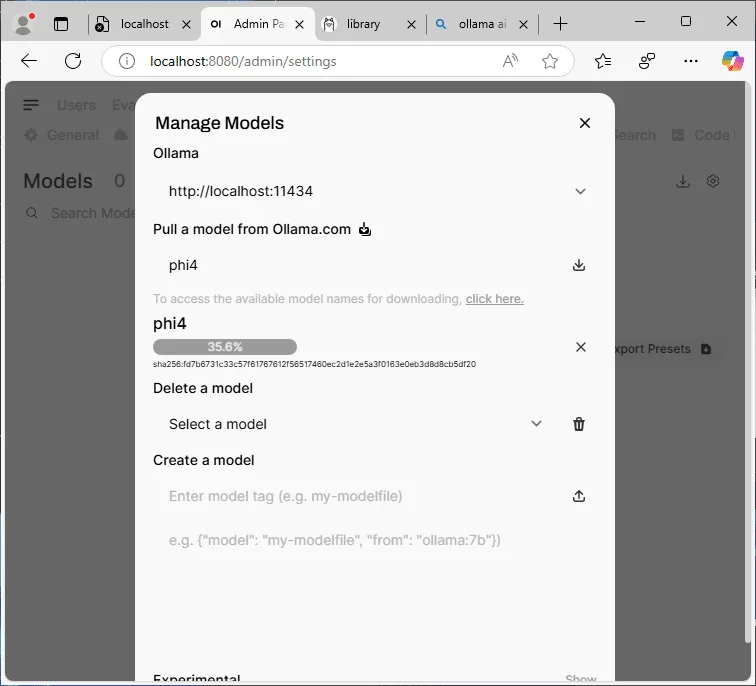Click the phi4 35.6% progress bar
Image resolution: width=756 pixels, height=686 pixels.
pyautogui.click(x=225, y=347)
